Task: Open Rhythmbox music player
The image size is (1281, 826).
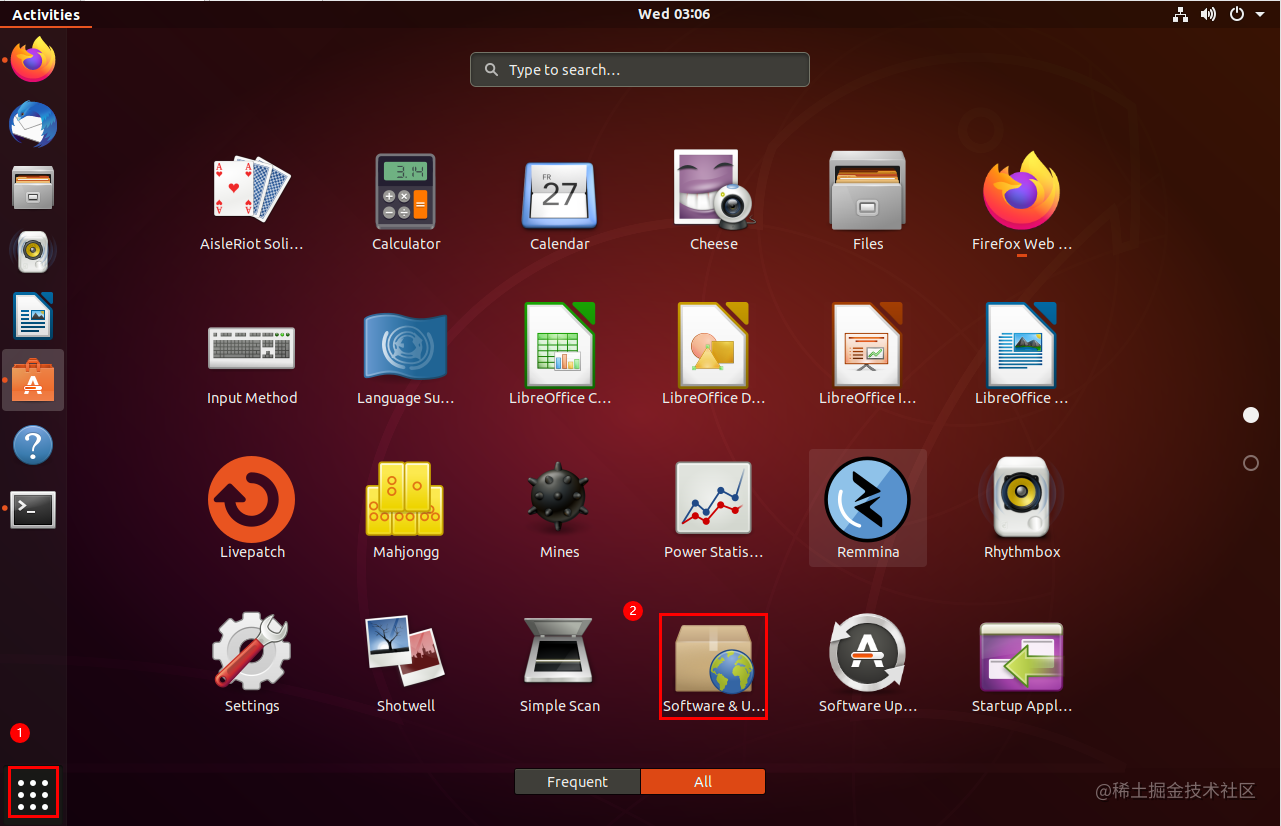Action: pos(1021,498)
